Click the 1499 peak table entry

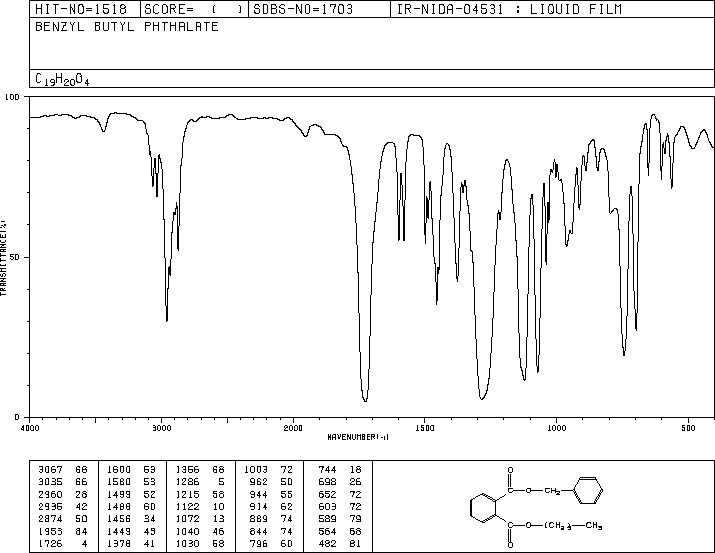131,494
